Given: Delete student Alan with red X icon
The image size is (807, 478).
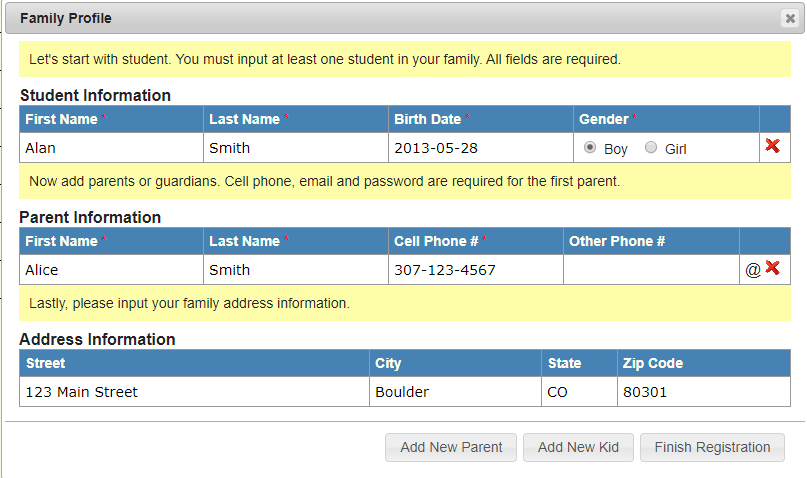Looking at the screenshot, I should pyautogui.click(x=772, y=146).
